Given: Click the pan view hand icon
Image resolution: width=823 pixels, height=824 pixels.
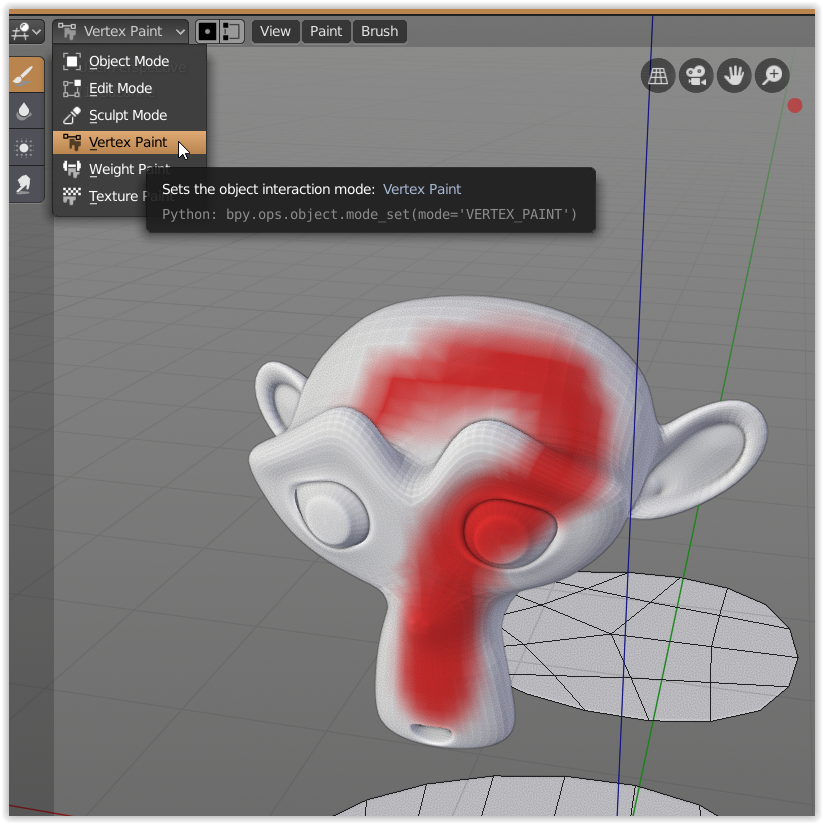Looking at the screenshot, I should (x=734, y=76).
